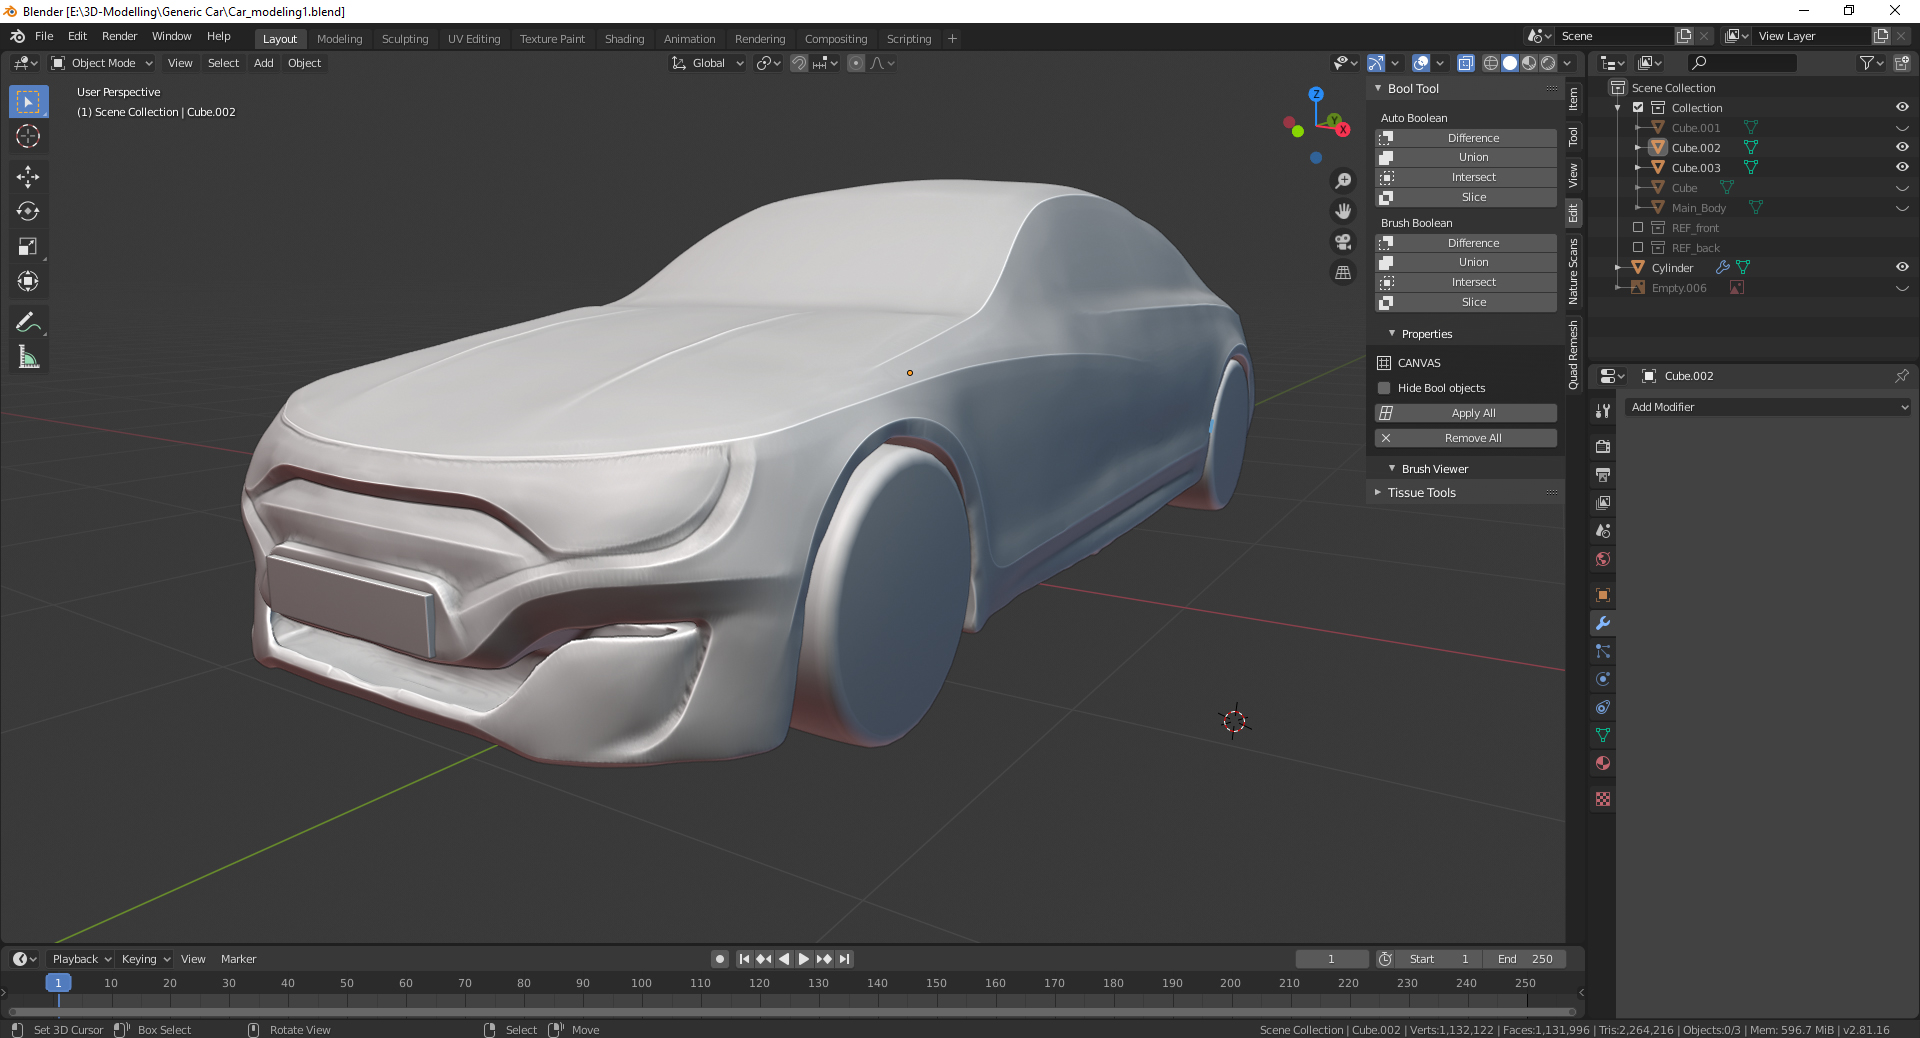Click the viewport zoom magnifier icon

pos(1343,181)
